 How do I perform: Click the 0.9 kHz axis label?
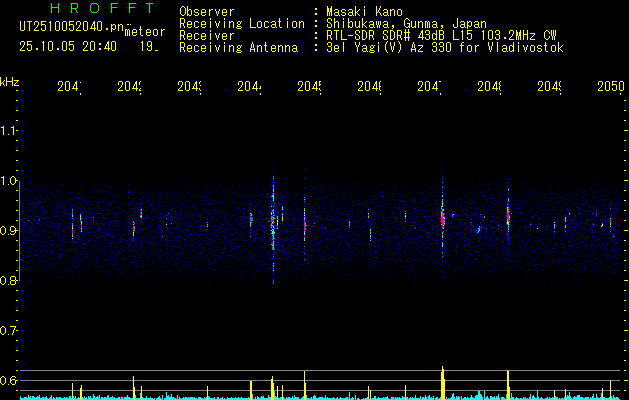coord(8,230)
